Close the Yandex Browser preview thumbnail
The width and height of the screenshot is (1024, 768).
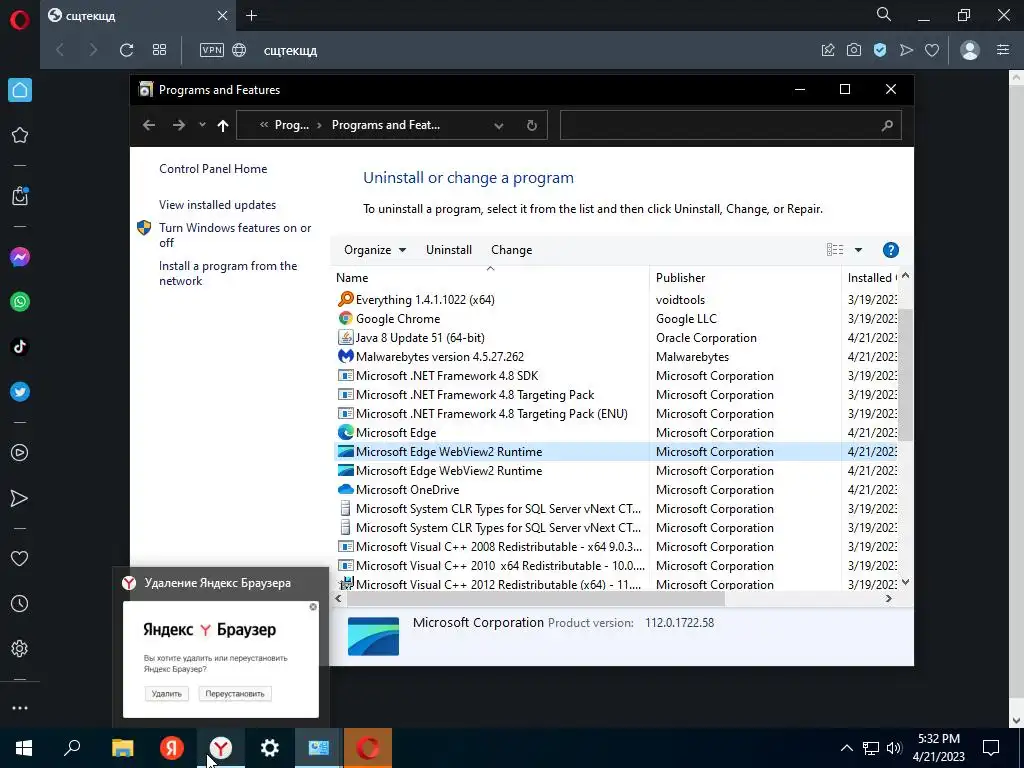313,607
